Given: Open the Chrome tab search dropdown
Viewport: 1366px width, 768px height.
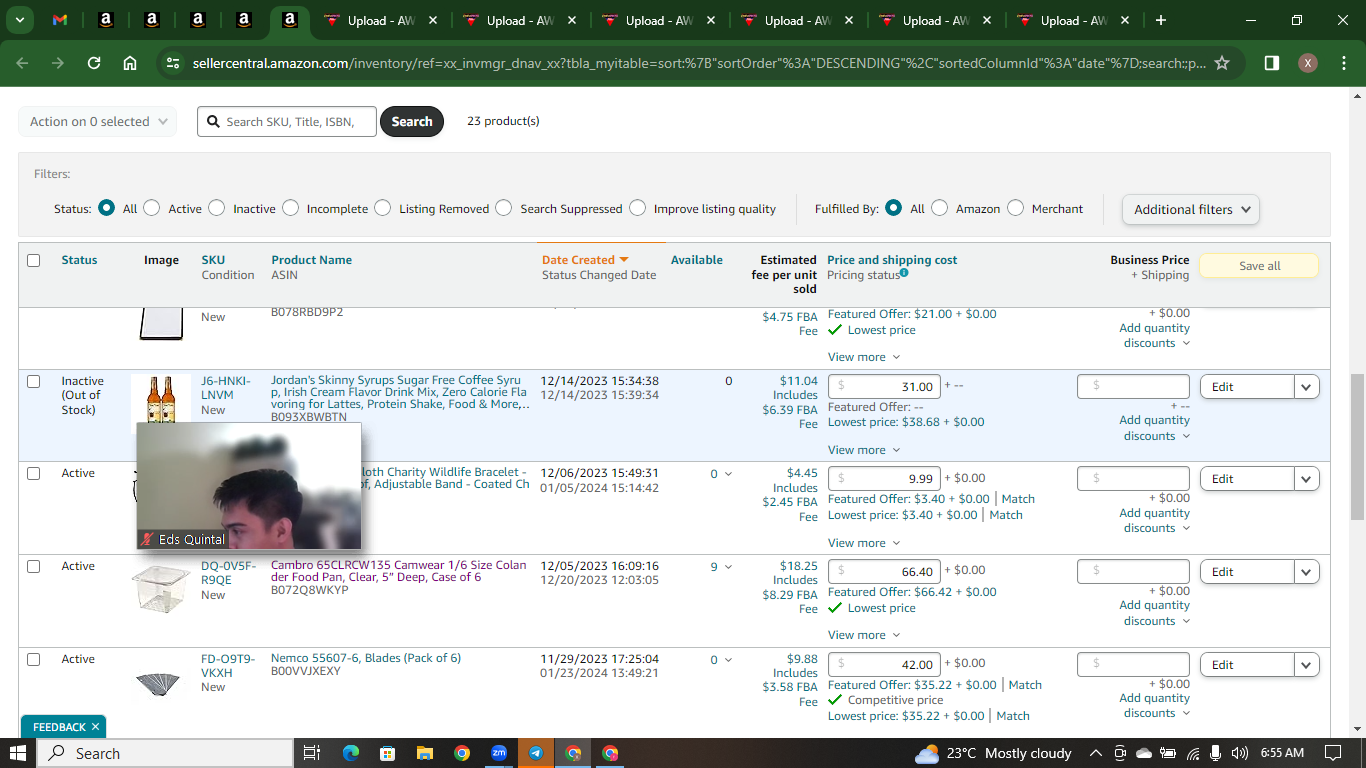Looking at the screenshot, I should point(20,20).
